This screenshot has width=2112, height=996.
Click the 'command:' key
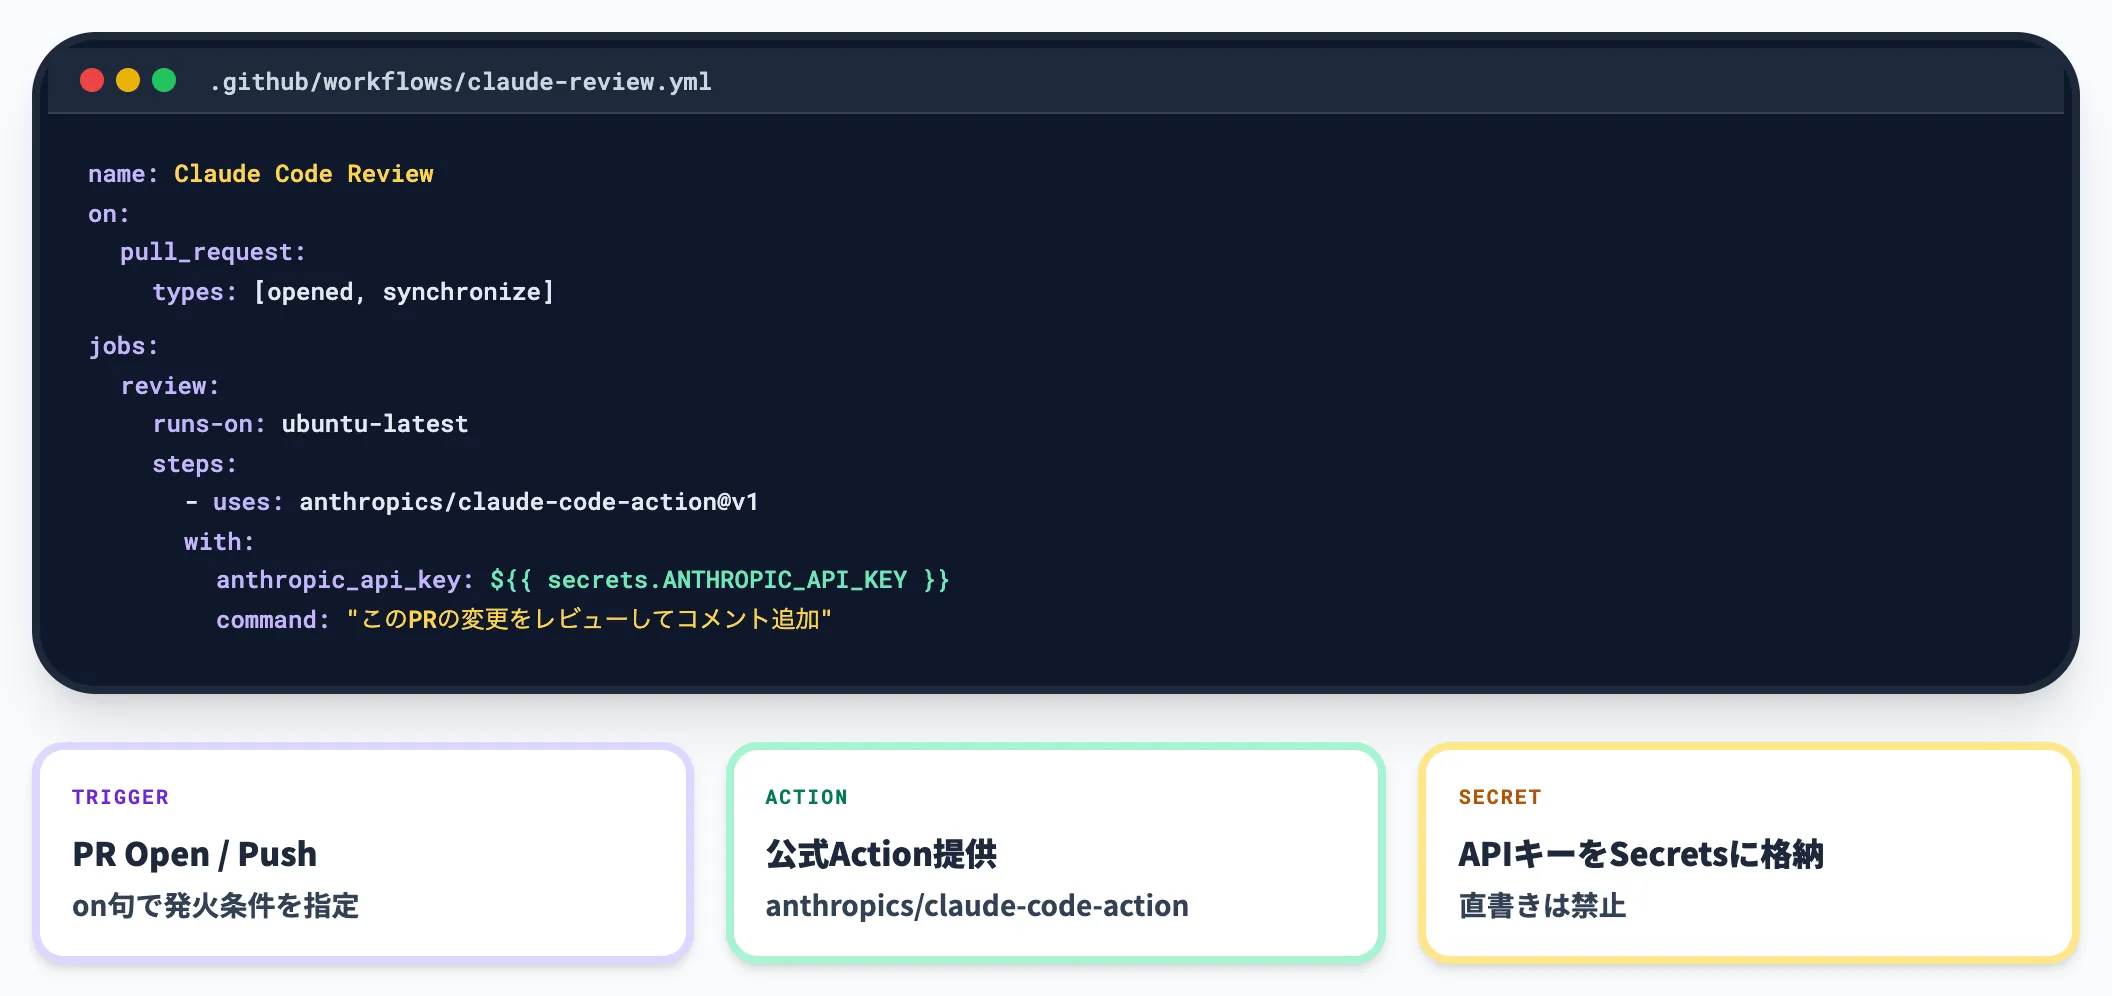(273, 620)
